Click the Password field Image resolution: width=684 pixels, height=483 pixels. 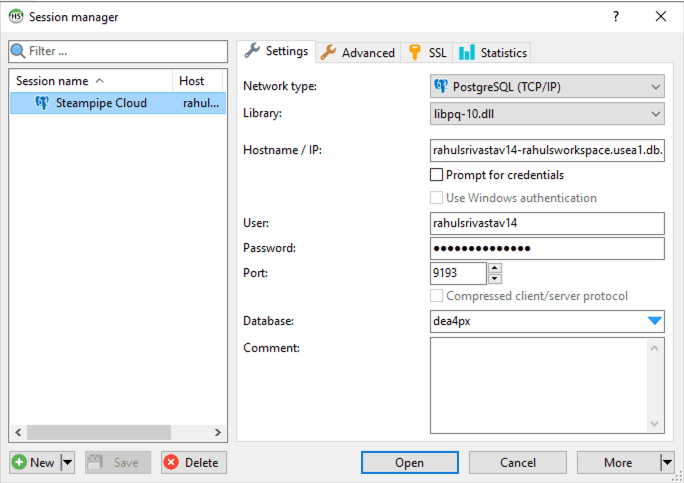coord(547,248)
